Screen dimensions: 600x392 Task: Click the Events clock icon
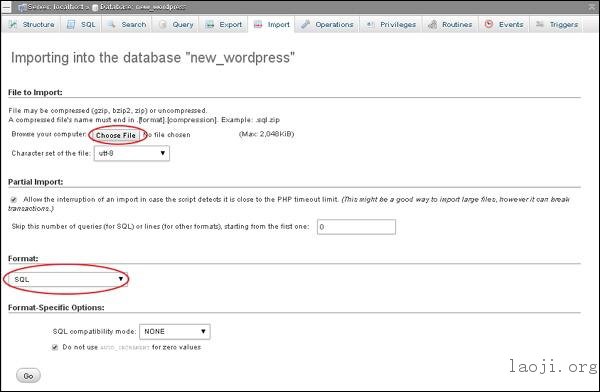pos(489,24)
